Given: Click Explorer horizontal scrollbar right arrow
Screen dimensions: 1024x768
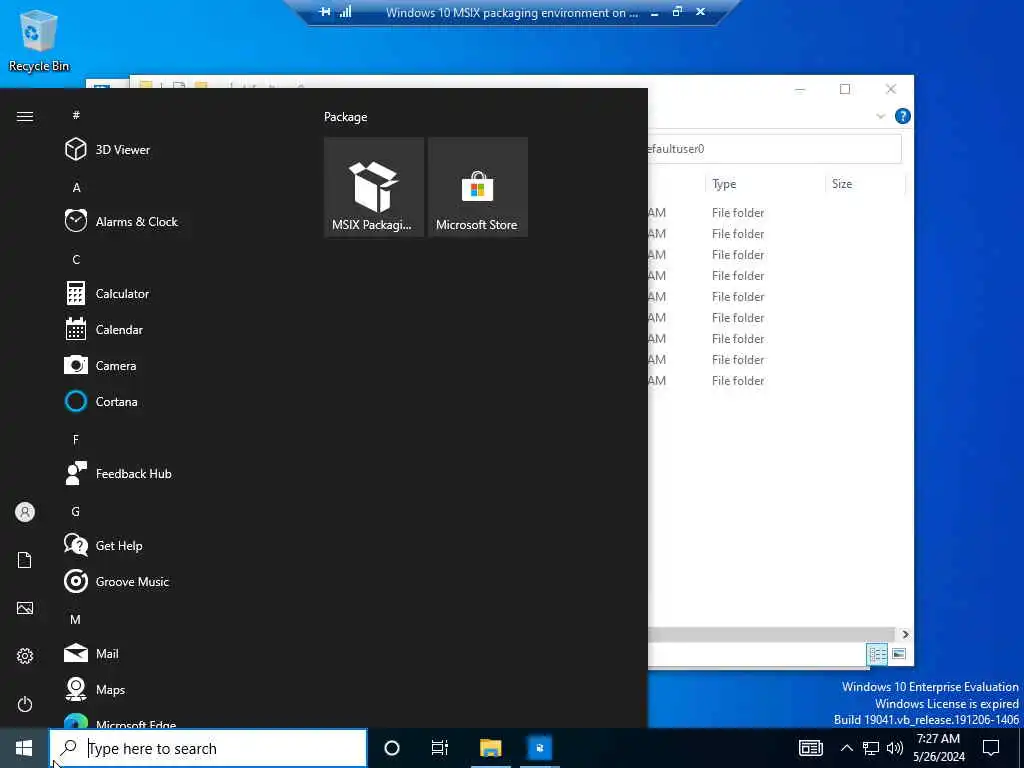Looking at the screenshot, I should [905, 634].
